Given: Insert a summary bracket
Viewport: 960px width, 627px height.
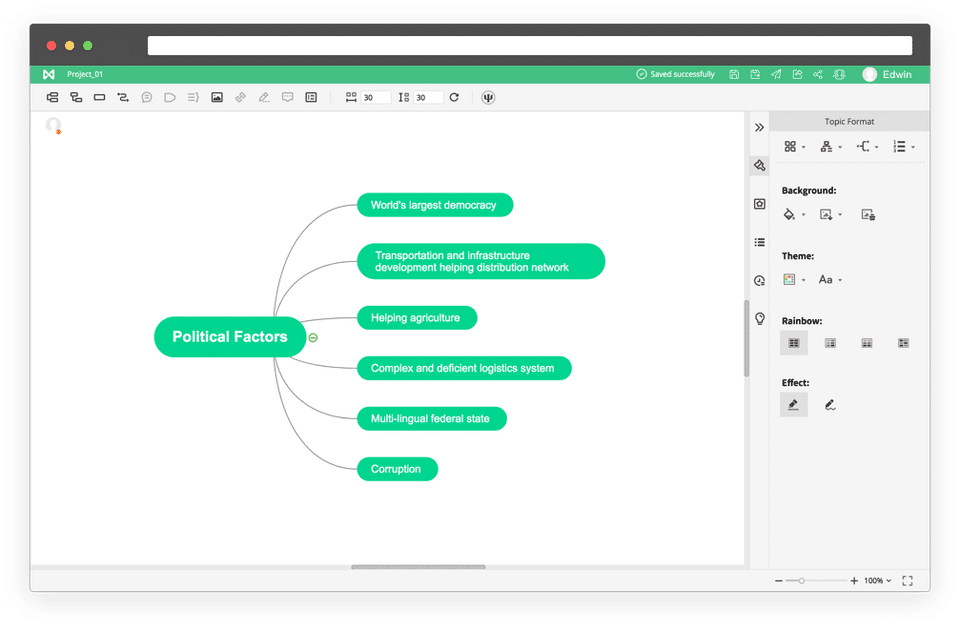Looking at the screenshot, I should point(193,97).
